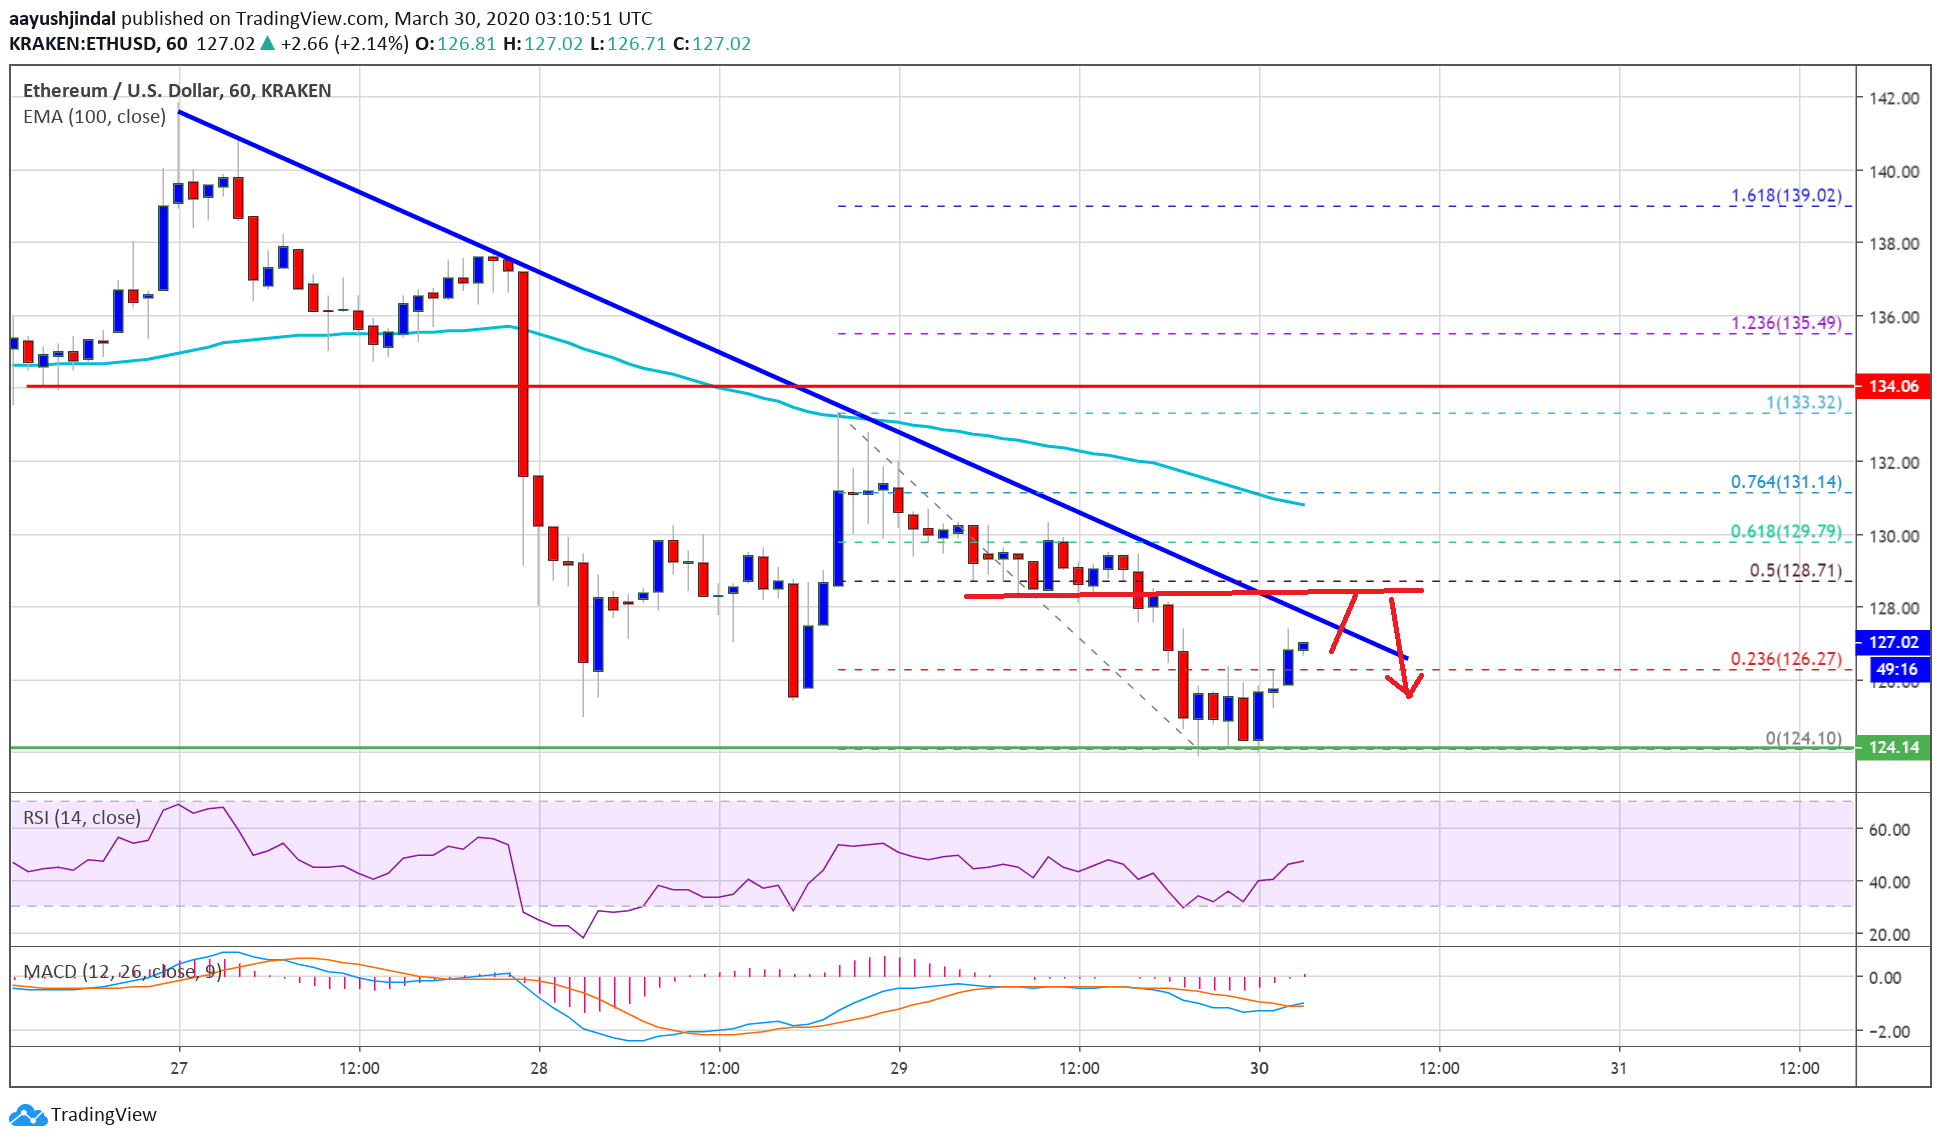This screenshot has width=1941, height=1142.
Task: Click the +2.66 (+2.14%) change value
Action: point(345,43)
